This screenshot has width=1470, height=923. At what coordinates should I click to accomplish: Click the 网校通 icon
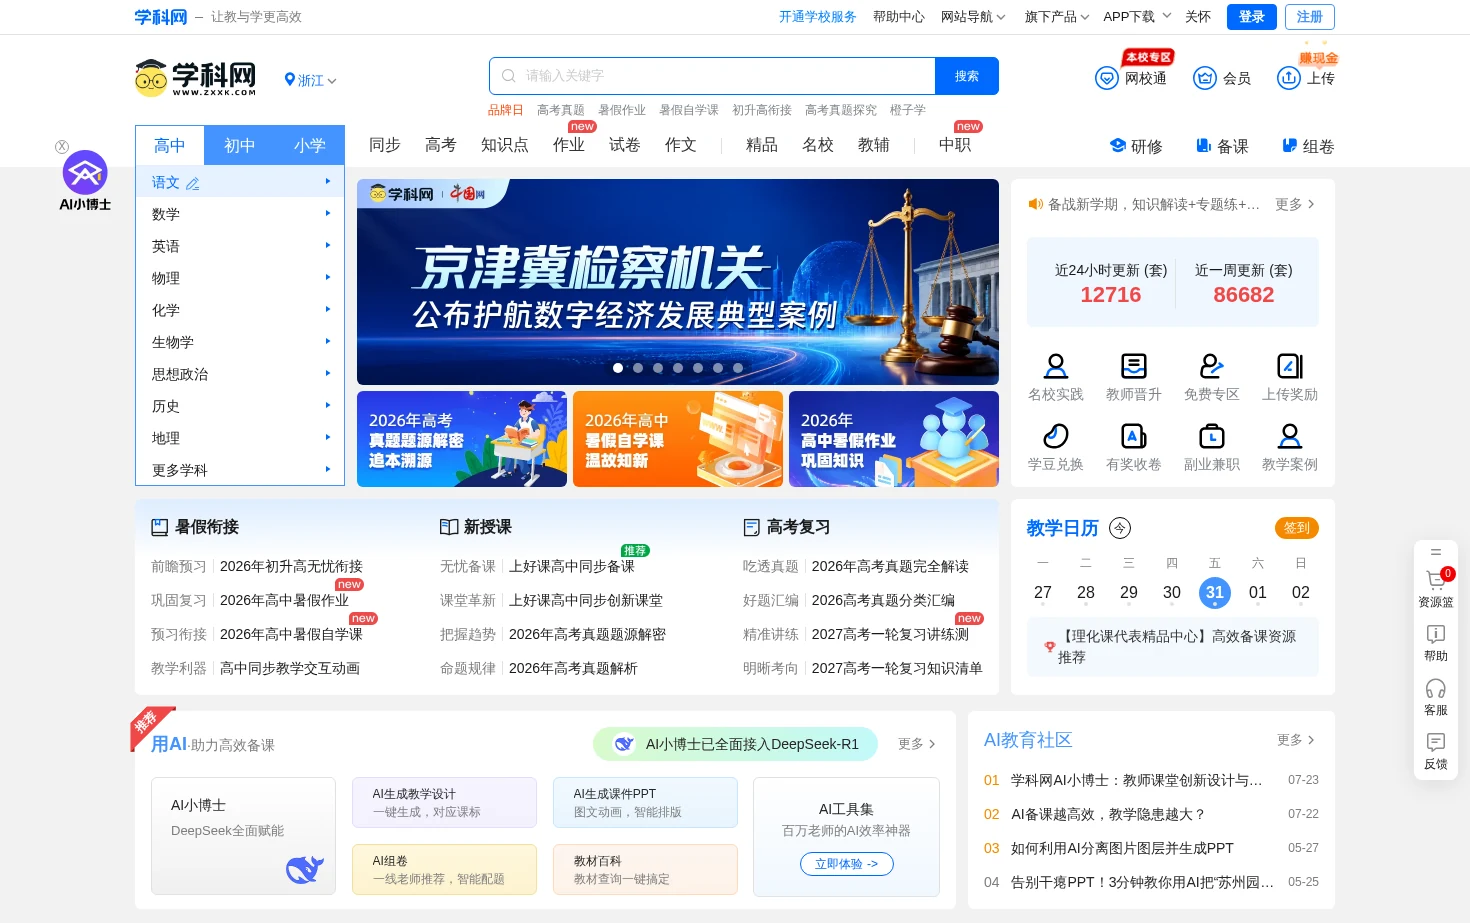[1107, 78]
